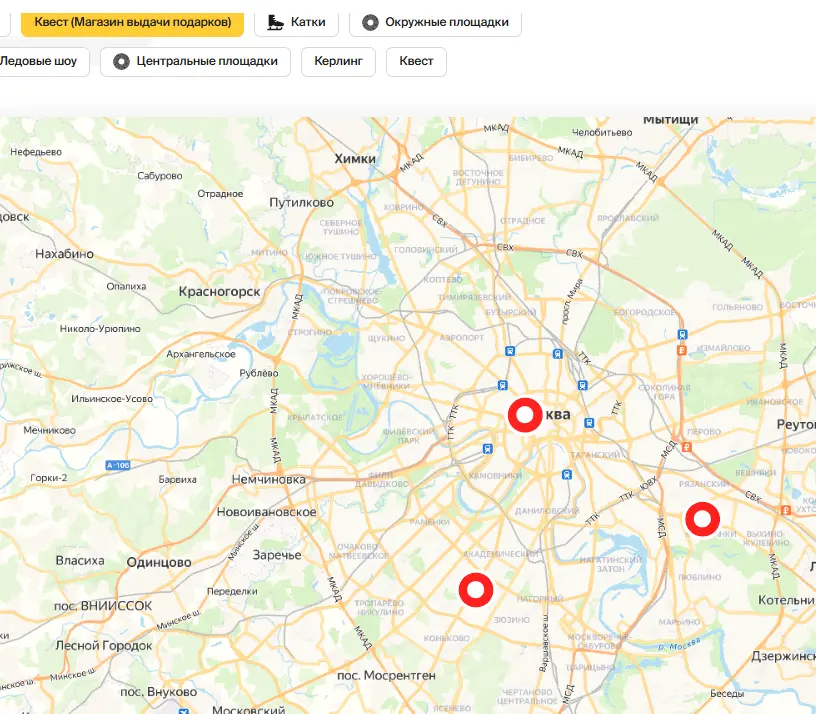Click the ring icon in Центральные площадки

coord(121,61)
